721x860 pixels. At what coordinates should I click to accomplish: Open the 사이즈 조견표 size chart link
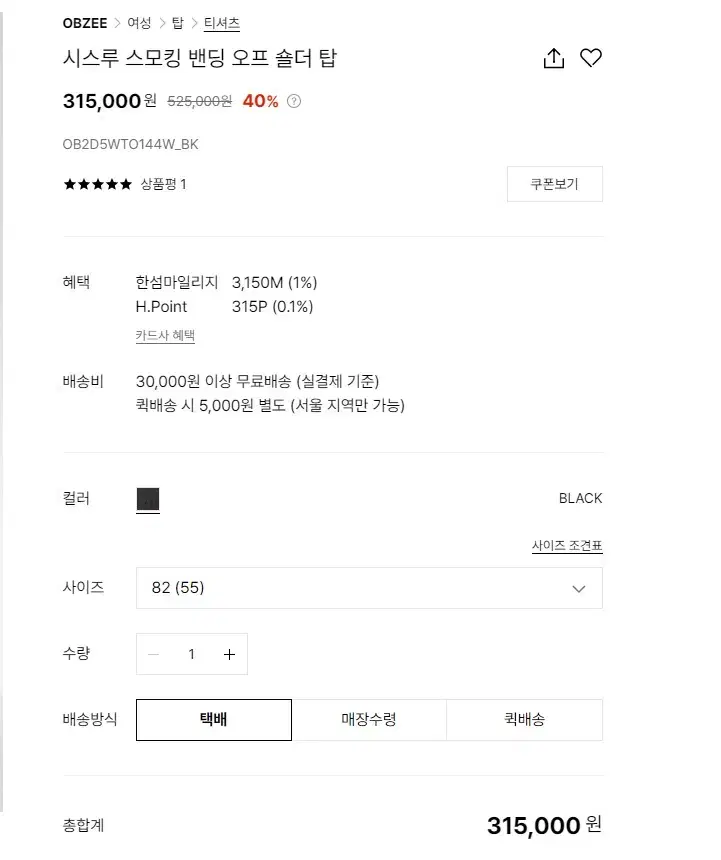[x=567, y=546]
